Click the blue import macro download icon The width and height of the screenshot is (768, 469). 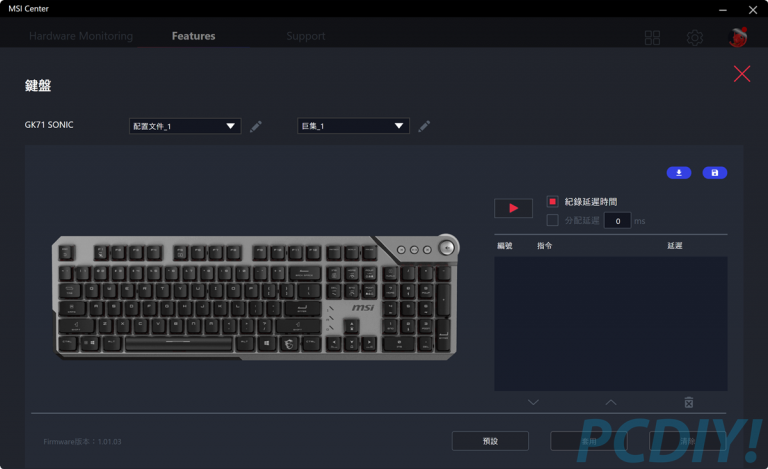(x=679, y=173)
